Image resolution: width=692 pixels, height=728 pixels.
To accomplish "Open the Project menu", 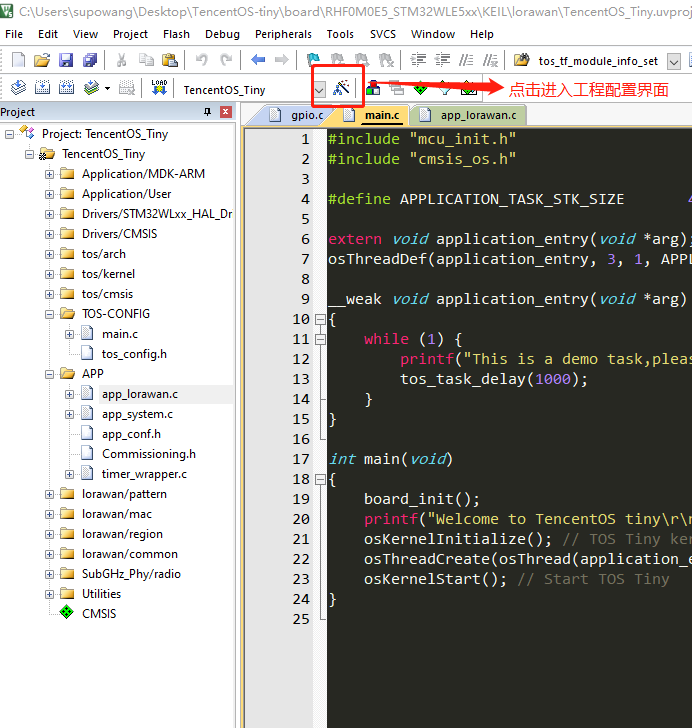I will 131,34.
